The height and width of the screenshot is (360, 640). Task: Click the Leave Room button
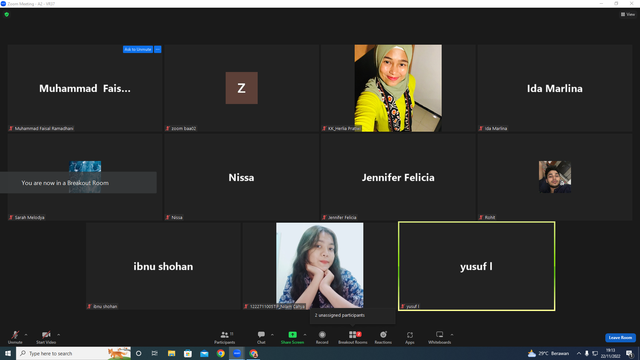click(x=620, y=338)
